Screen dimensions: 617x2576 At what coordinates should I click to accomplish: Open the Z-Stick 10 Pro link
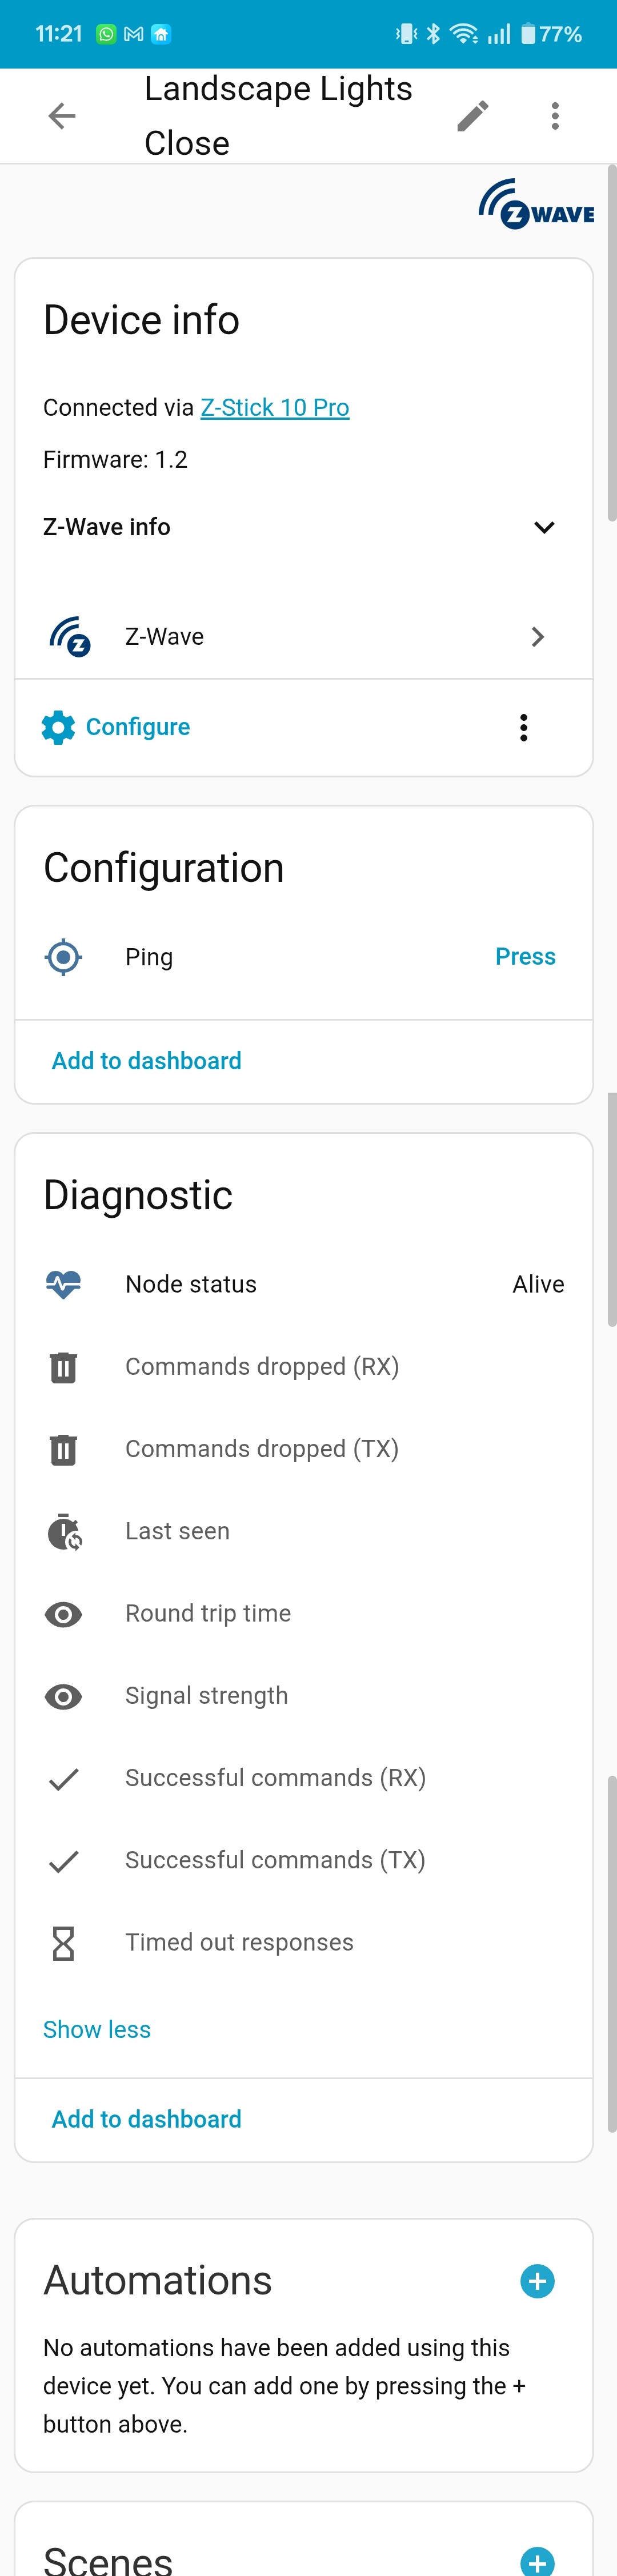[275, 408]
